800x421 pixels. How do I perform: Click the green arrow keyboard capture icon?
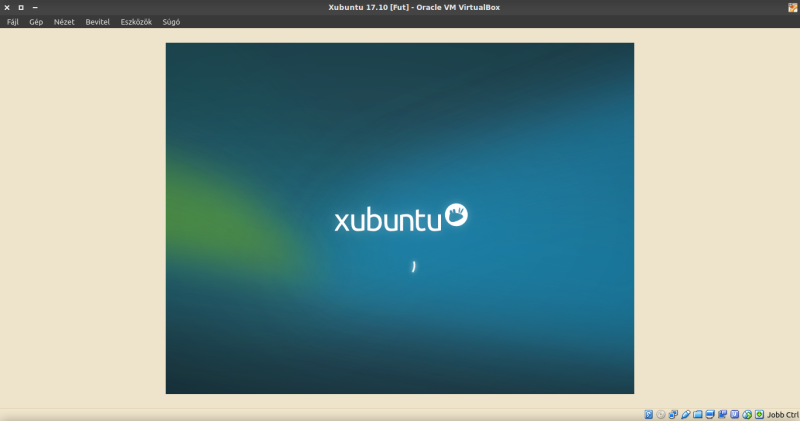click(x=759, y=414)
